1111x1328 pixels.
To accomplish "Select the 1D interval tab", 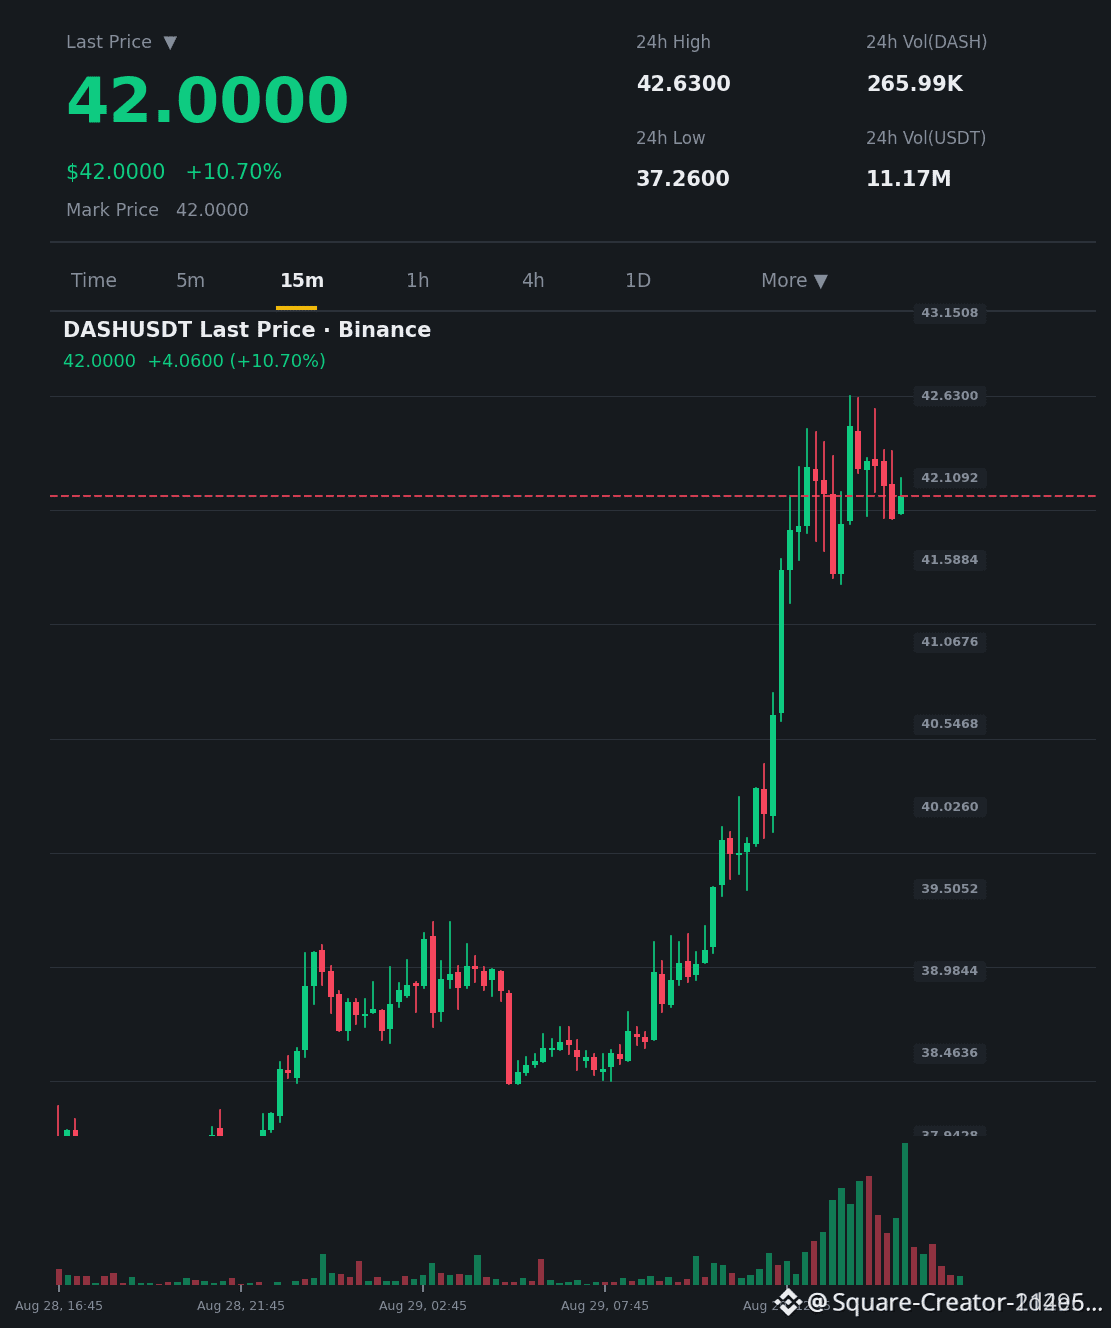I will click(x=638, y=281).
